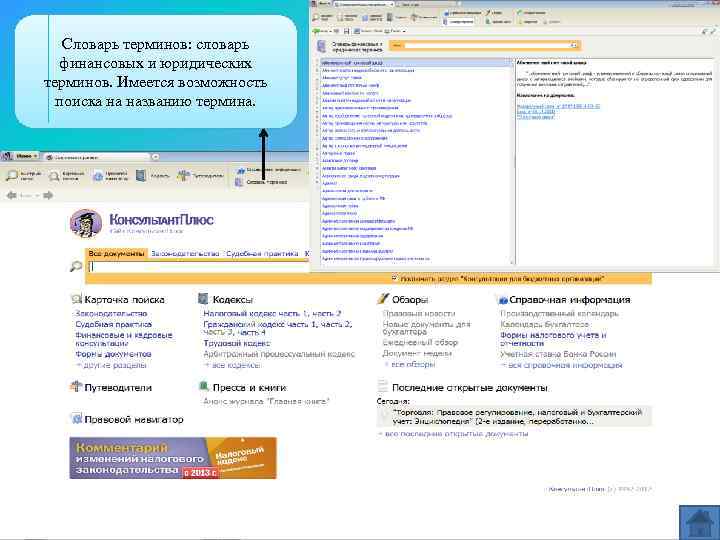
Task: Expand "все последние открытые документы"
Action: tap(453, 433)
